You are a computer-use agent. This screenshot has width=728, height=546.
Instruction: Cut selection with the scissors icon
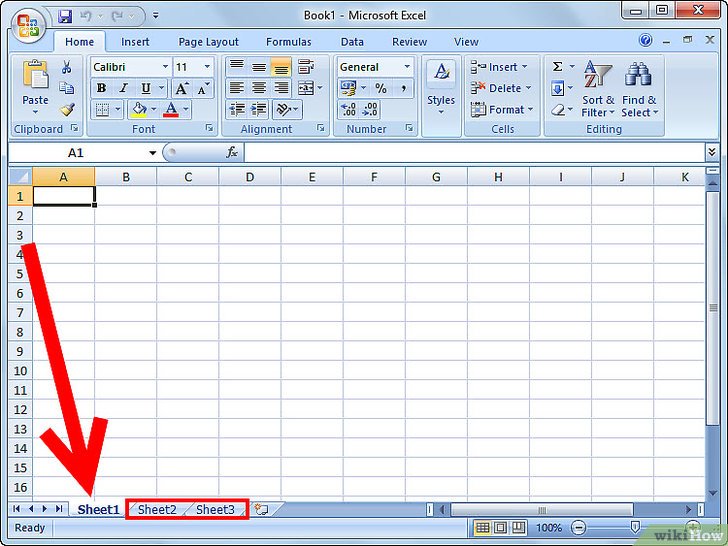tap(66, 67)
